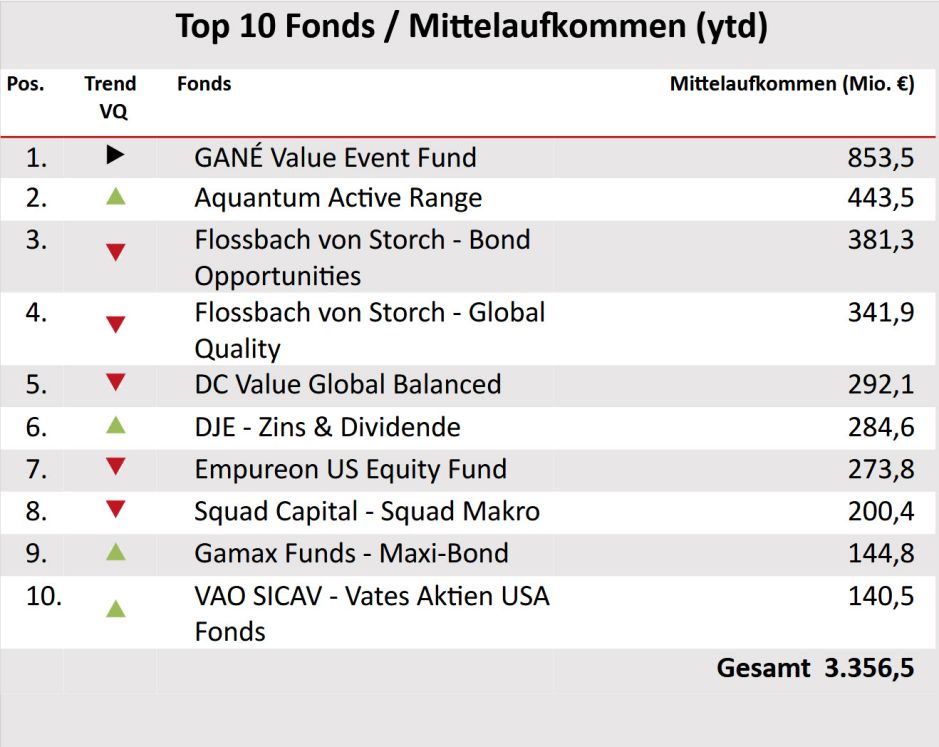939x747 pixels.
Task: Click green up arrow for VAO SICAV Vates fund
Action: click(116, 608)
